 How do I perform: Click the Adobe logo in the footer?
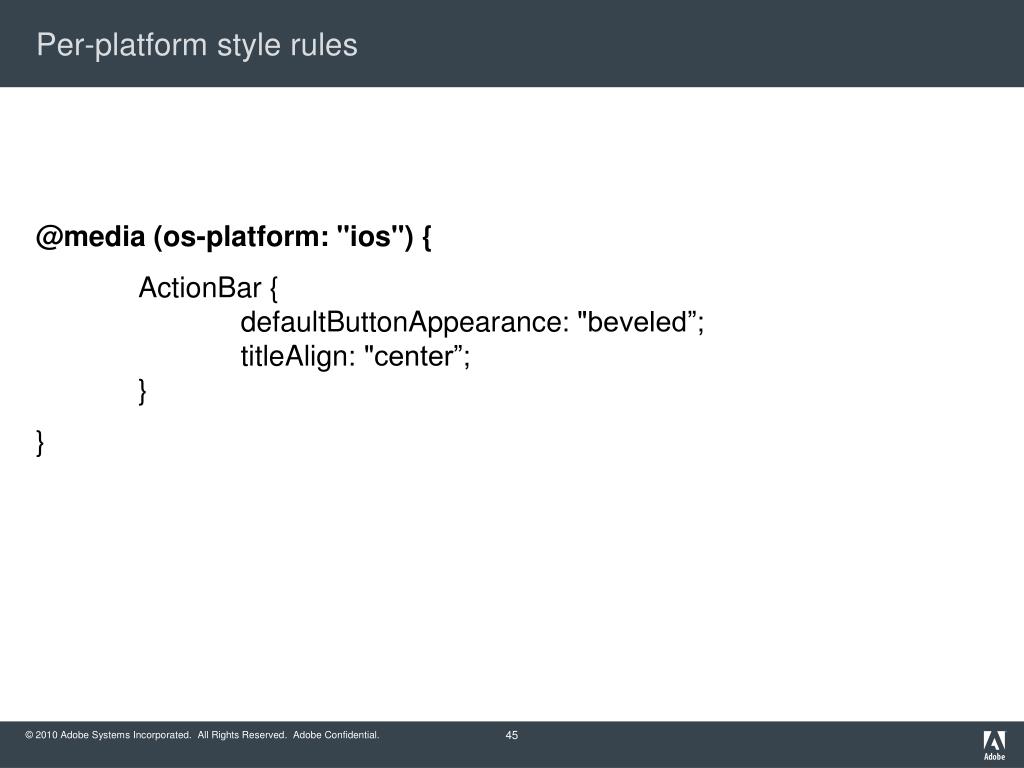point(994,746)
